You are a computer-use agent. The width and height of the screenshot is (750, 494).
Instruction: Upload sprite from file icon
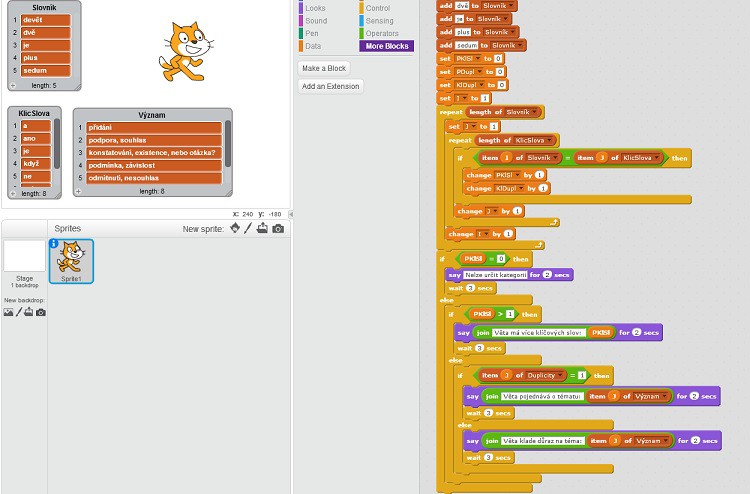click(x=262, y=228)
